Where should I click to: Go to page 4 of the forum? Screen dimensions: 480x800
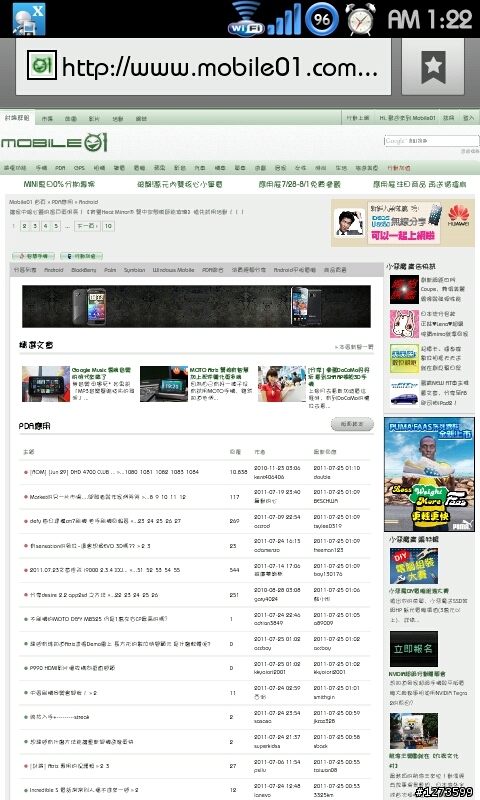45,226
